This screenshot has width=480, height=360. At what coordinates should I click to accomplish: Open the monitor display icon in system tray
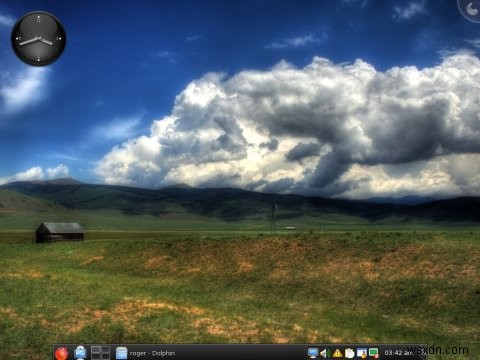click(x=313, y=353)
